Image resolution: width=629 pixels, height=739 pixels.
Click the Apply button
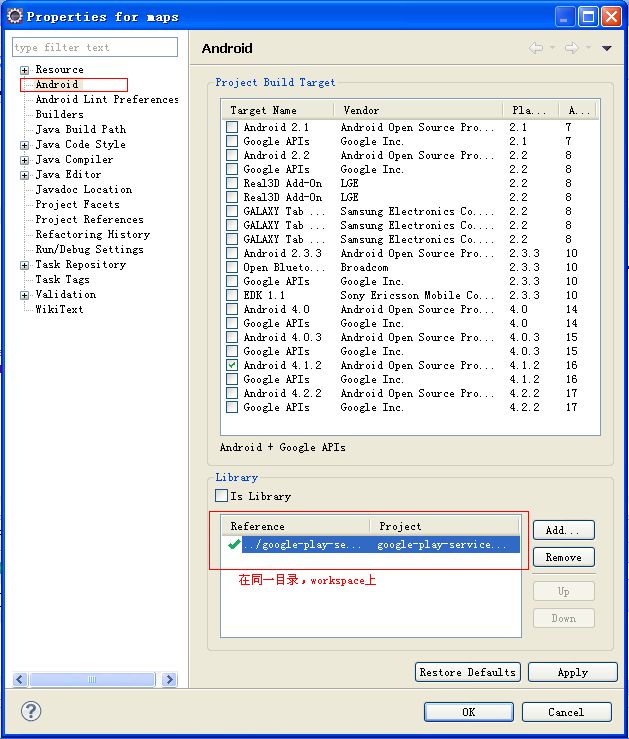click(572, 672)
